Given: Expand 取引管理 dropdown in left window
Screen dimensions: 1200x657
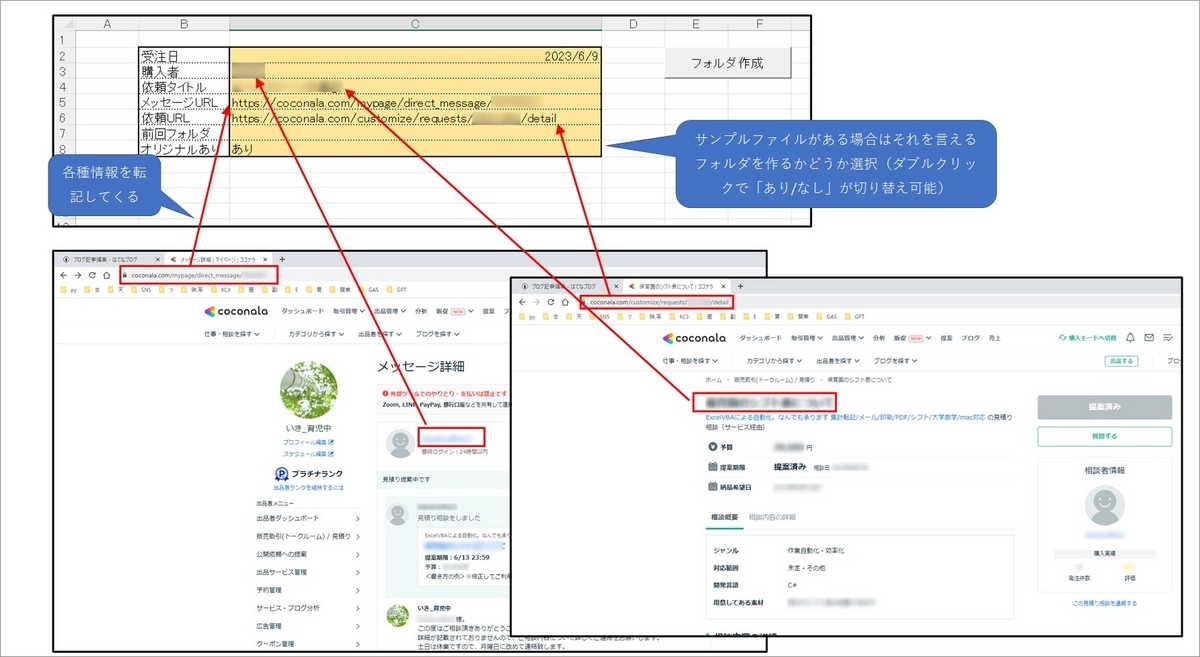Looking at the screenshot, I should (x=348, y=311).
